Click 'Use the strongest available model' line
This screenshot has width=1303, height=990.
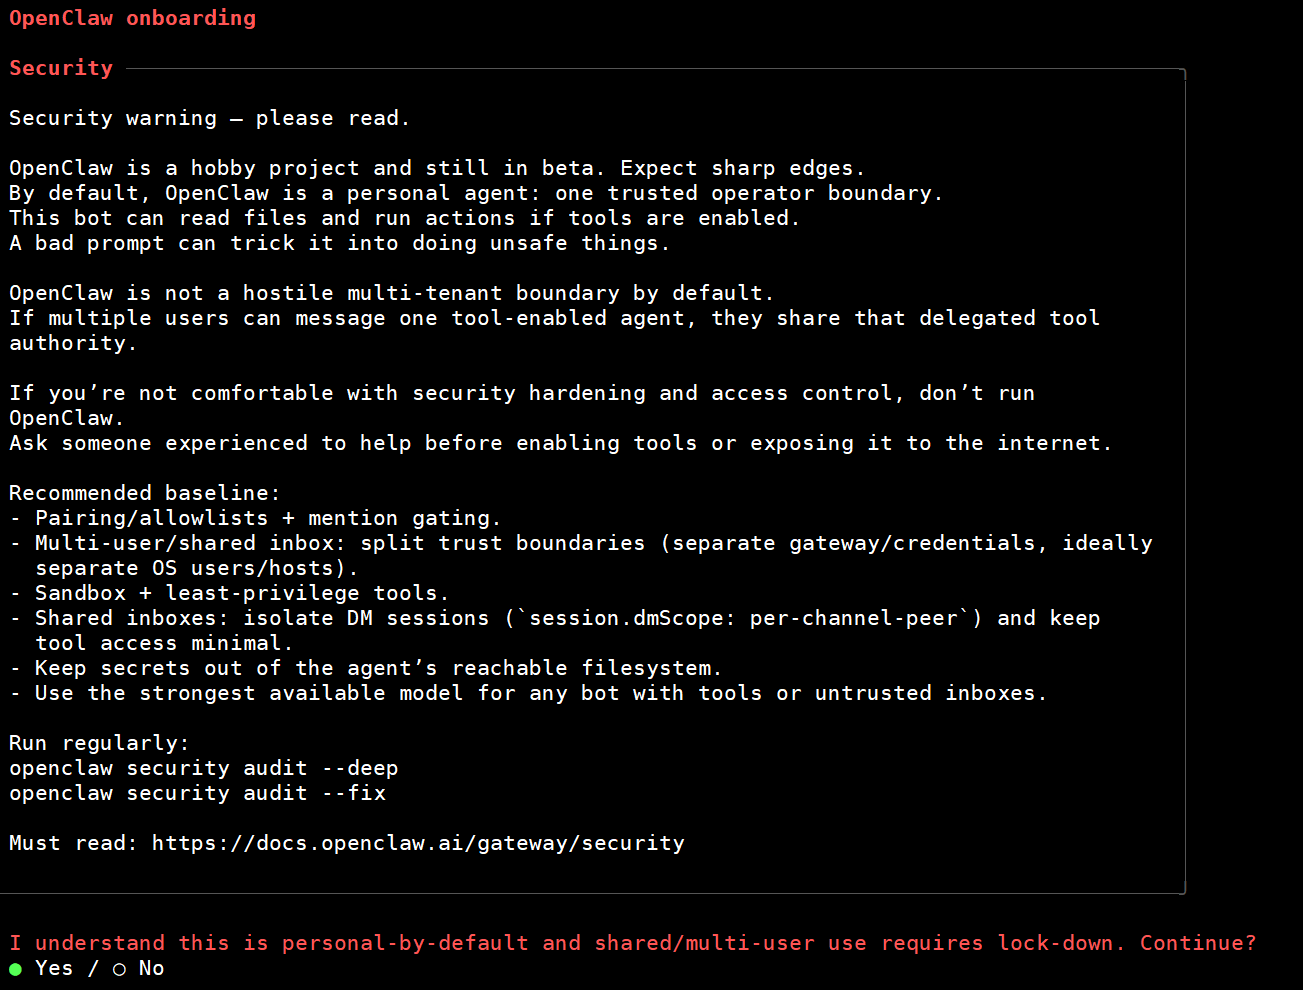click(x=528, y=693)
